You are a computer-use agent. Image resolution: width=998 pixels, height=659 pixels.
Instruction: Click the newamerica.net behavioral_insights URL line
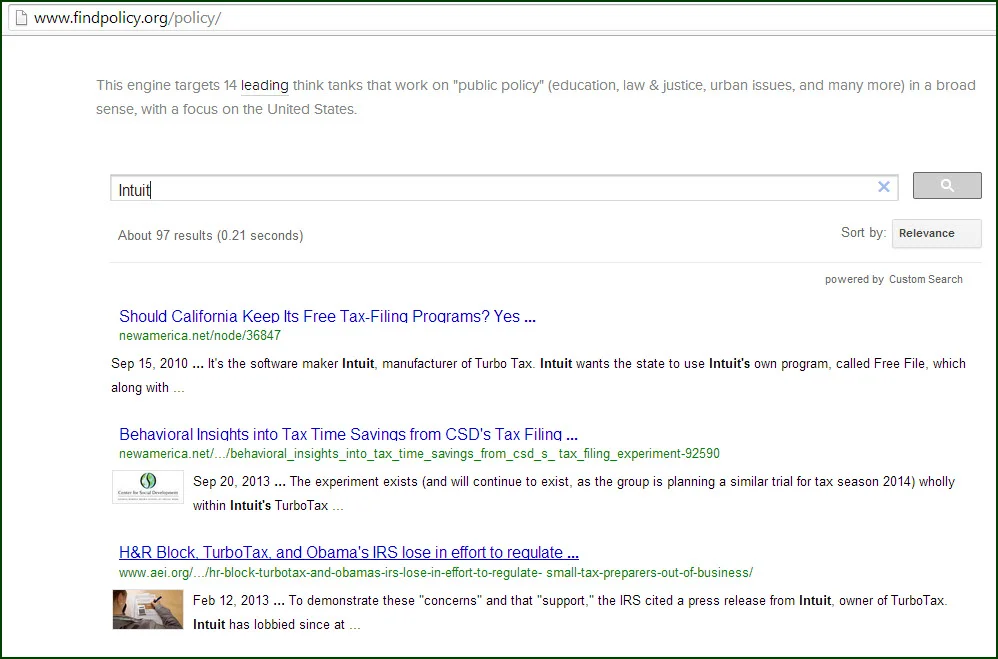(419, 454)
